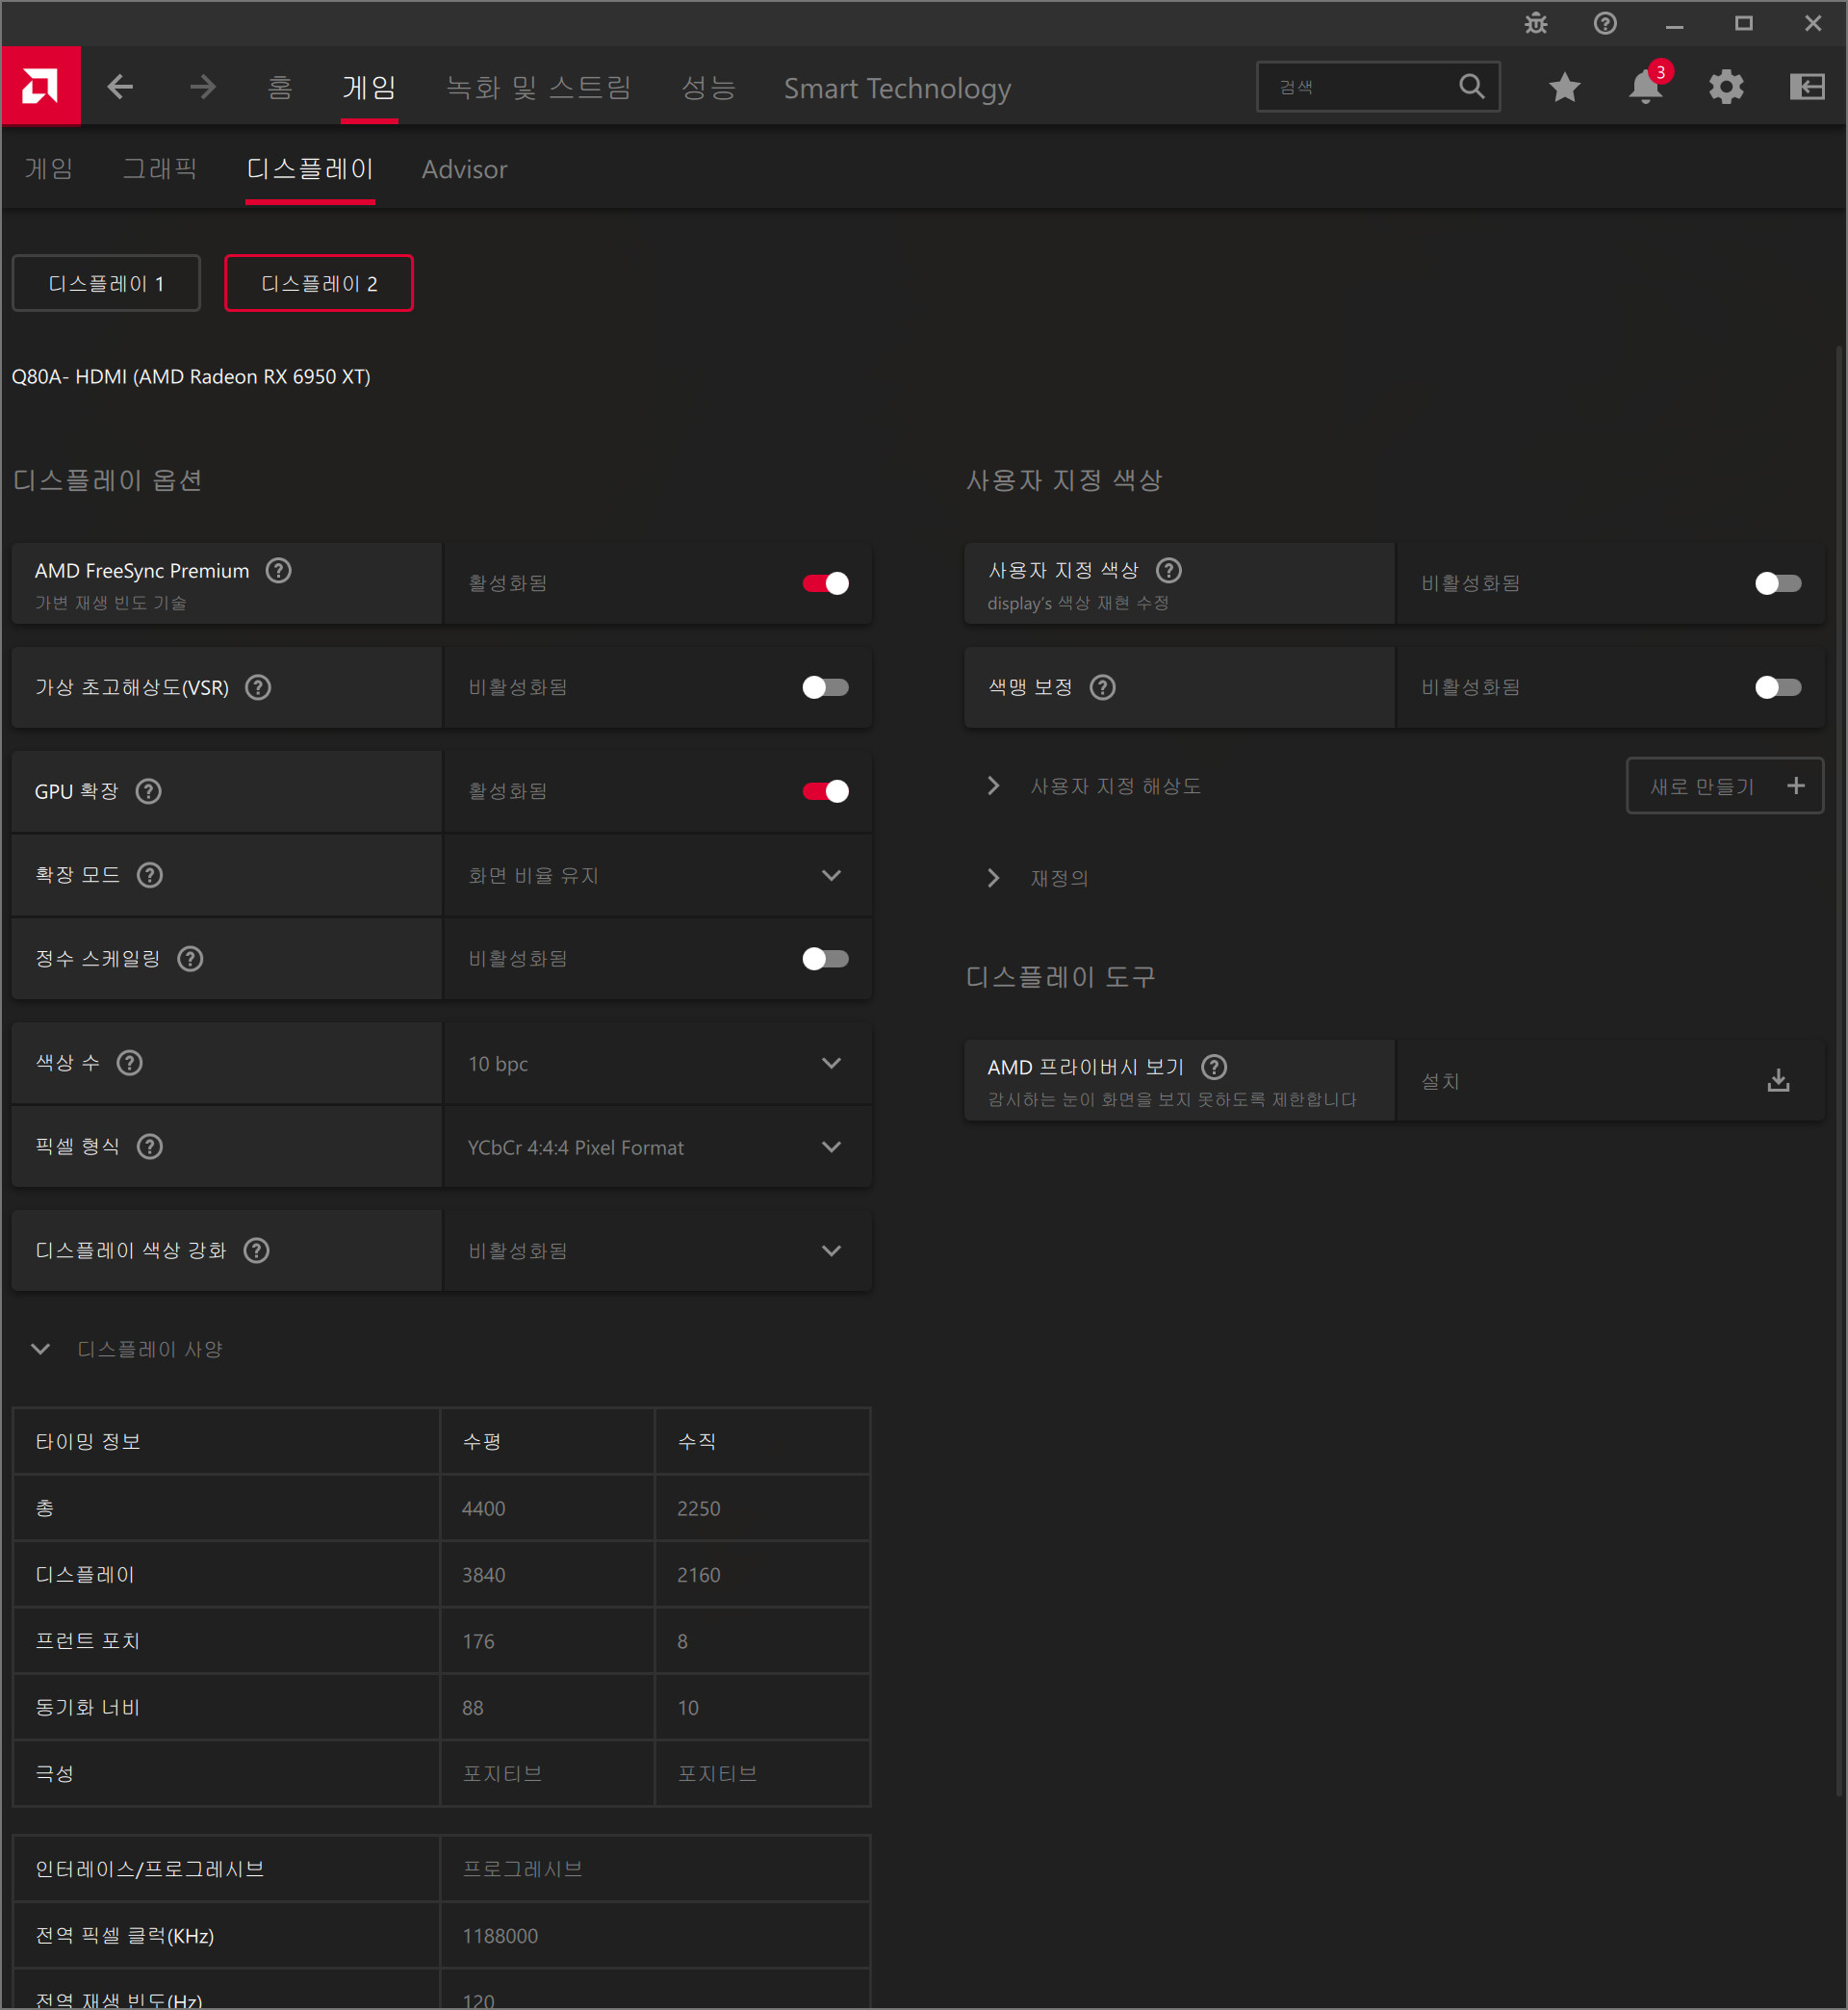Click 새로 만들기 custom resolution button
The height and width of the screenshot is (2010, 1848).
(x=1724, y=786)
